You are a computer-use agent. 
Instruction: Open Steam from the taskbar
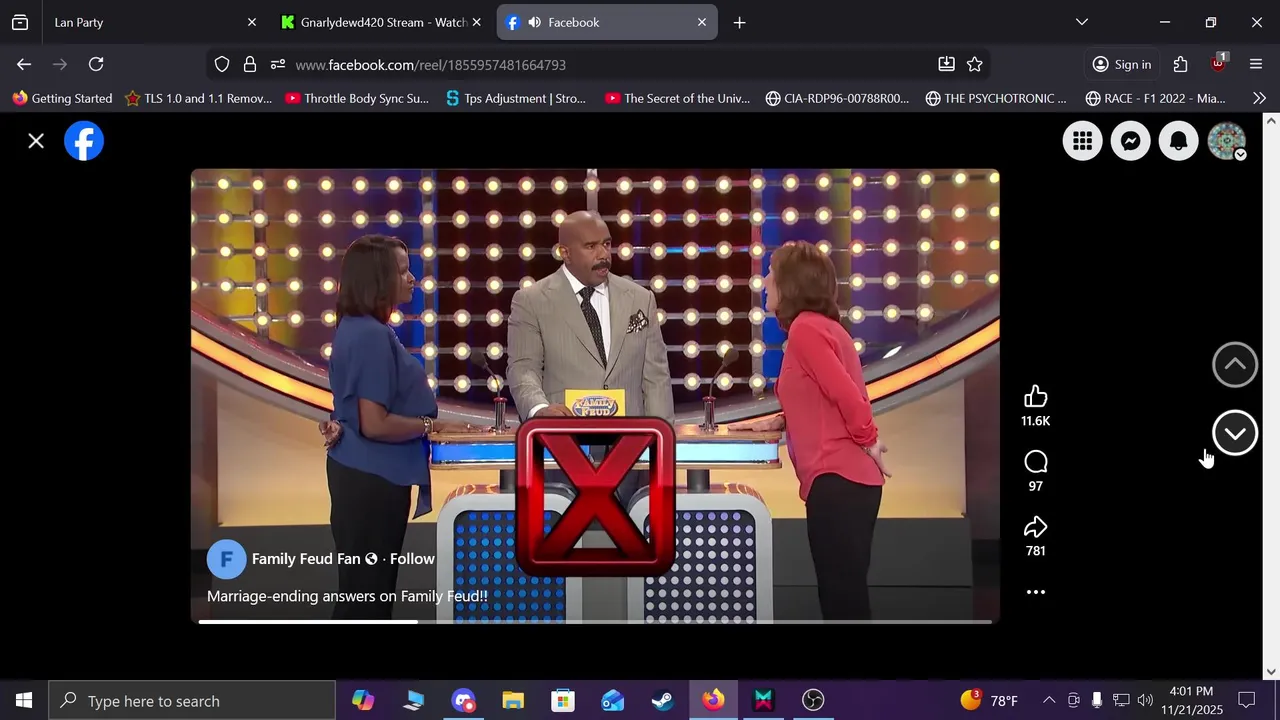pyautogui.click(x=663, y=701)
